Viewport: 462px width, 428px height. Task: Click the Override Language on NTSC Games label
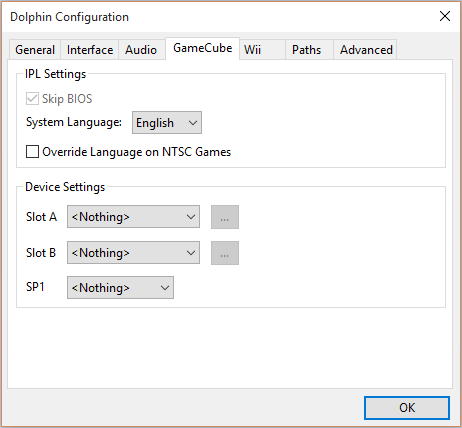(137, 152)
